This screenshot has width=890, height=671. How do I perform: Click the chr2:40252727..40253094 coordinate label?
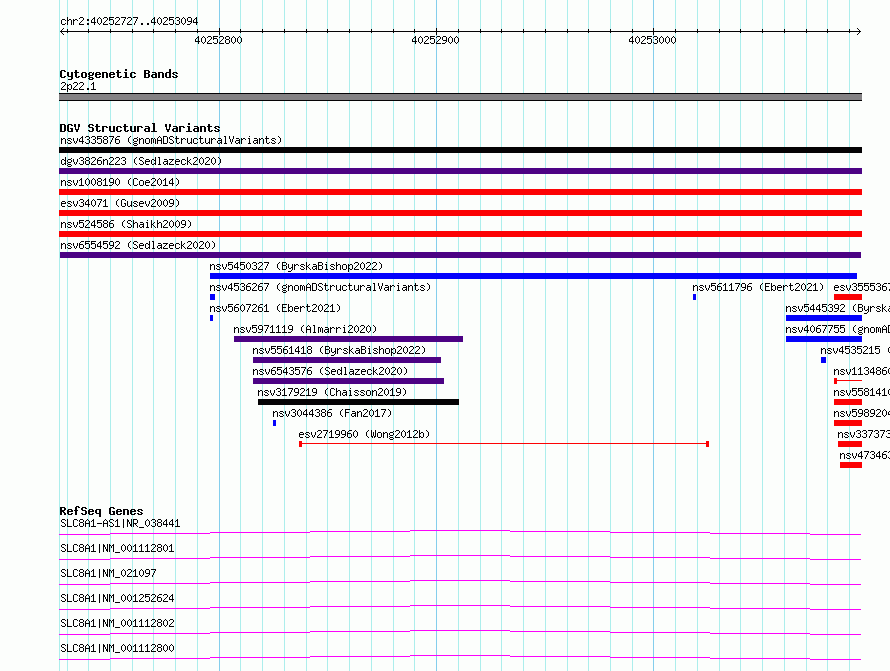[129, 21]
